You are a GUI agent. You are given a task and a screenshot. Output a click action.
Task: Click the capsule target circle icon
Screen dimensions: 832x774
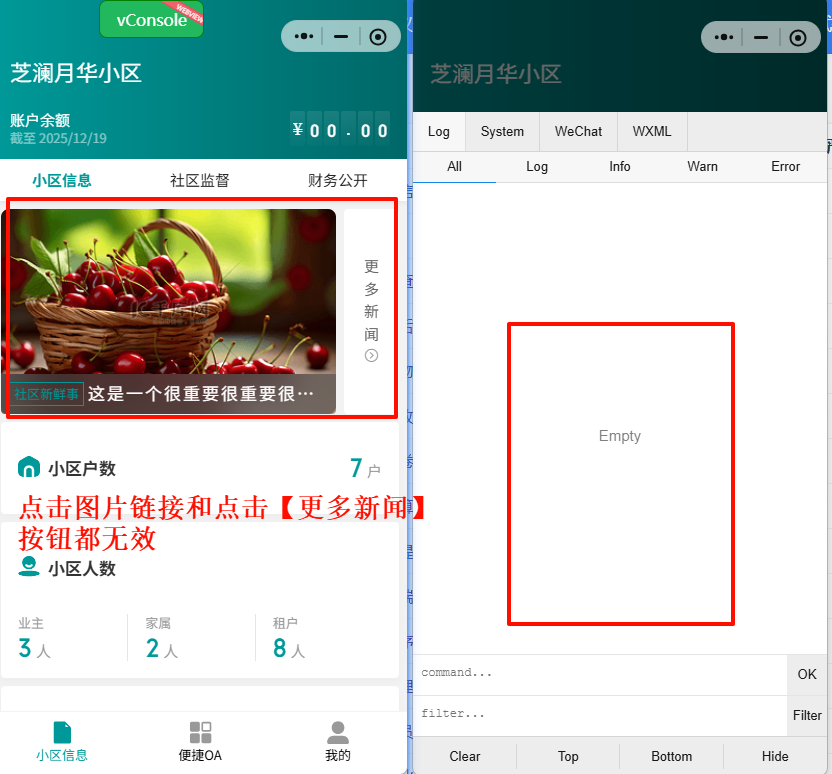coord(378,36)
